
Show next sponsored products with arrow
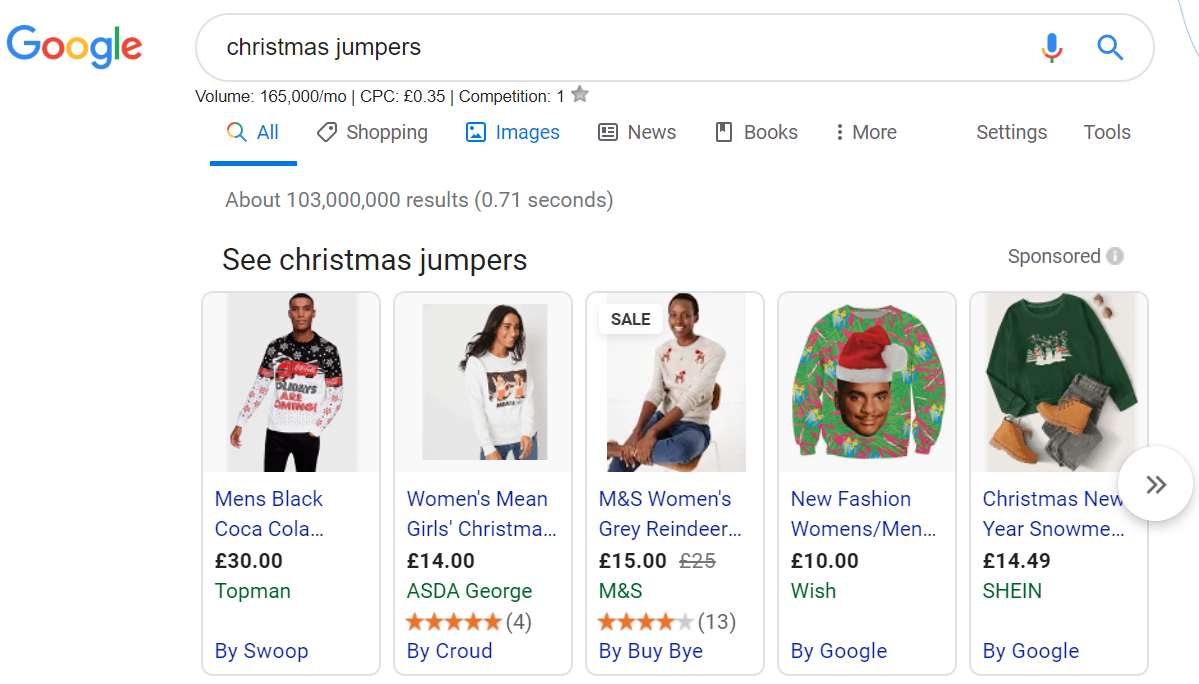(1156, 484)
